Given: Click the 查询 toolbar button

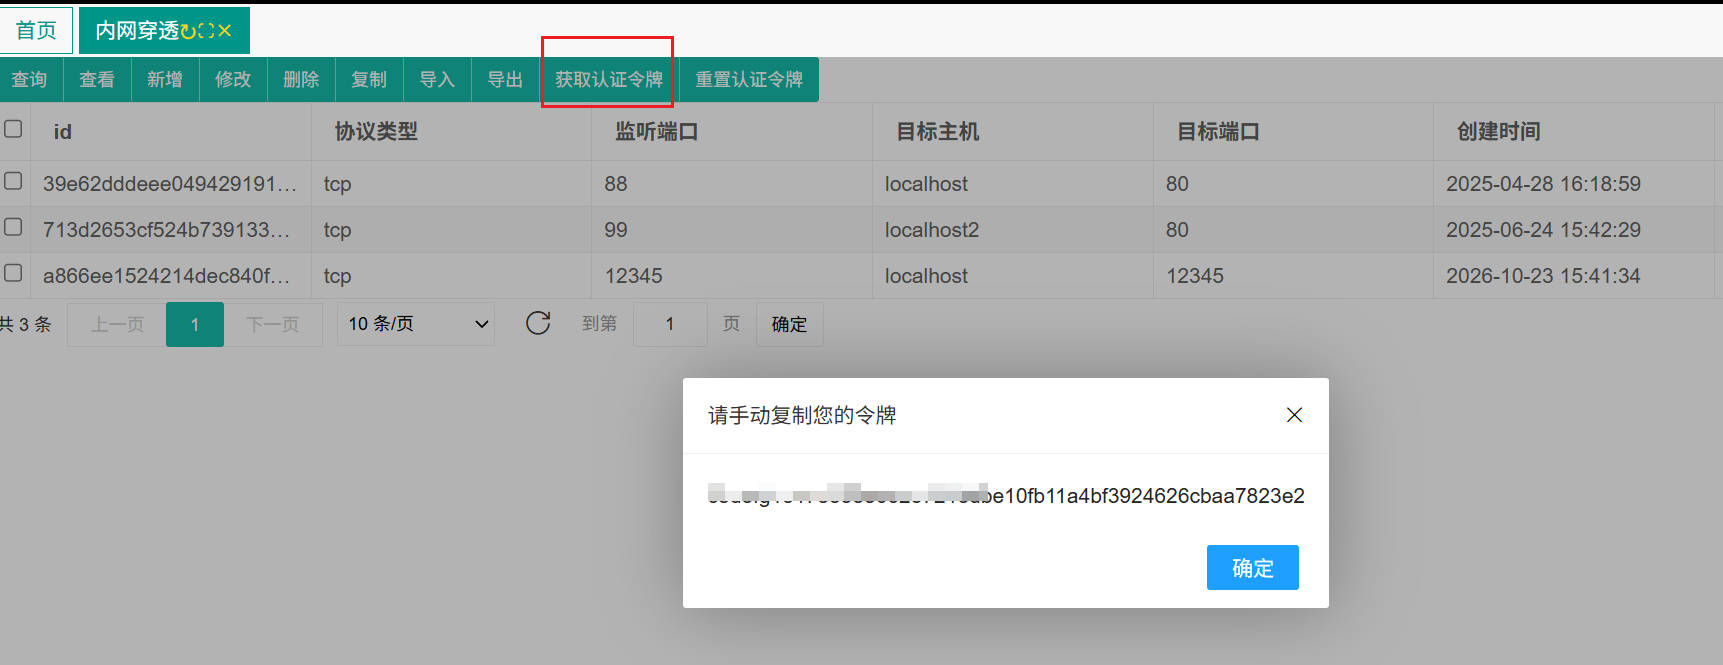Looking at the screenshot, I should pos(29,79).
